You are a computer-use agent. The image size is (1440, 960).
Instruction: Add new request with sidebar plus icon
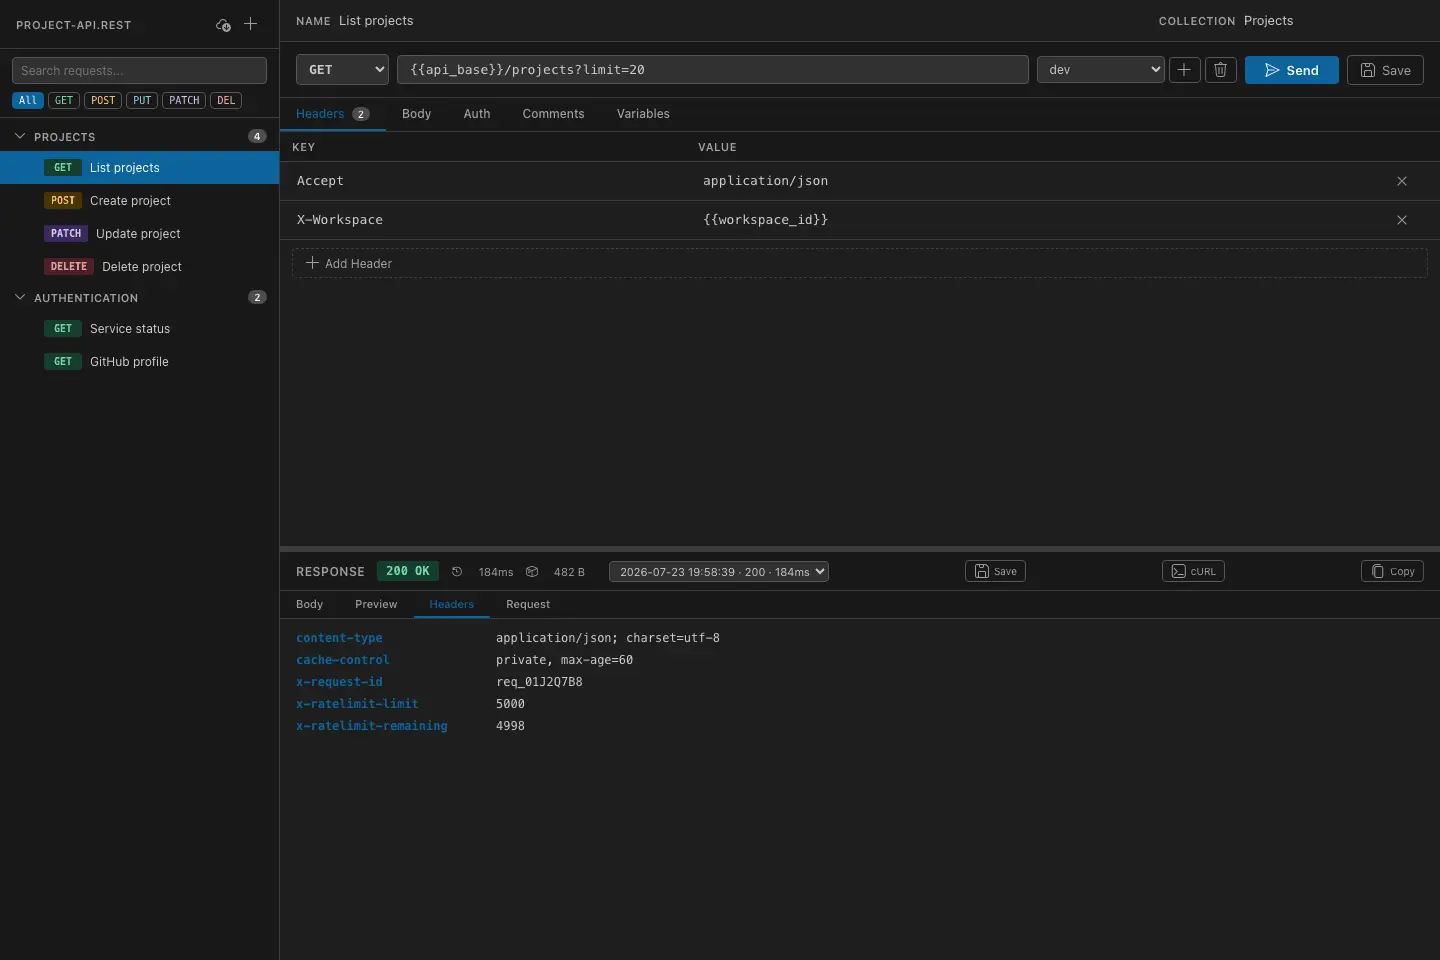click(251, 24)
